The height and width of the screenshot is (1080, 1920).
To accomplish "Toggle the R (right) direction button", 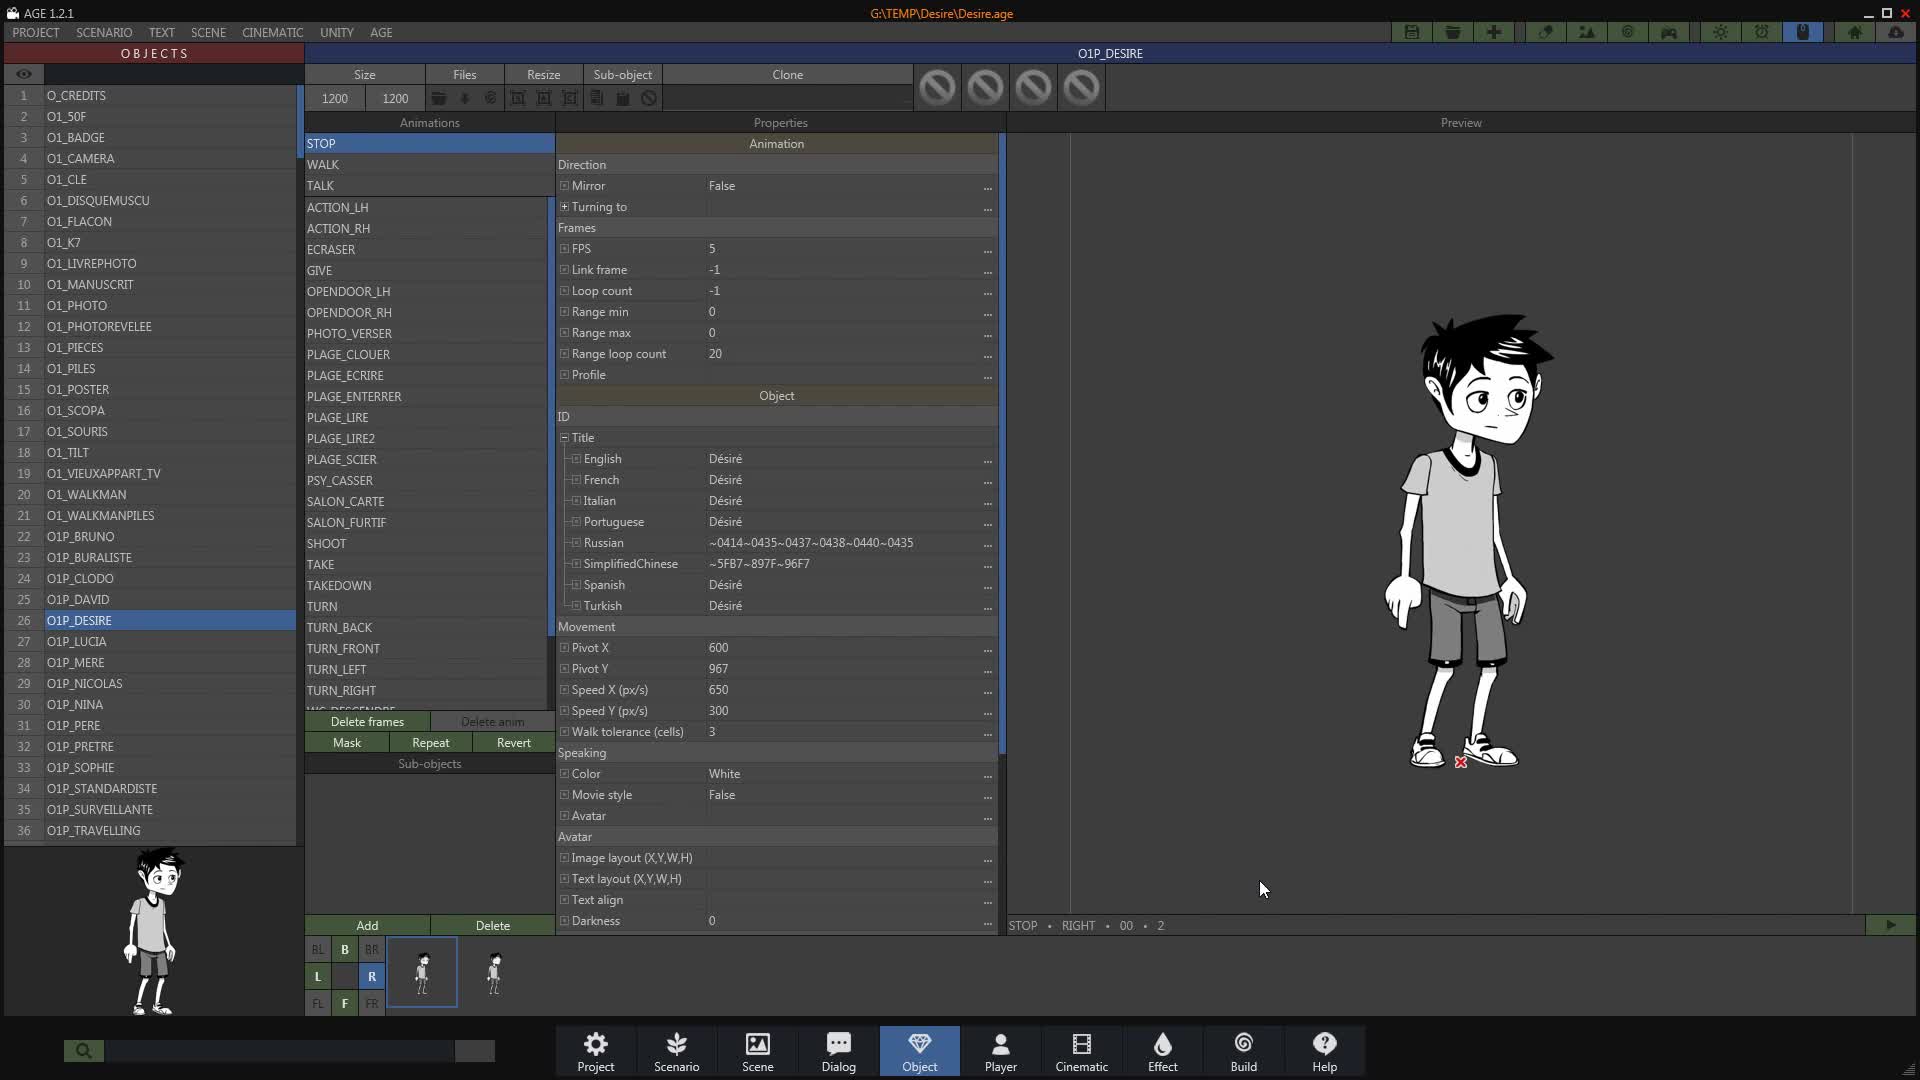I will coord(372,976).
